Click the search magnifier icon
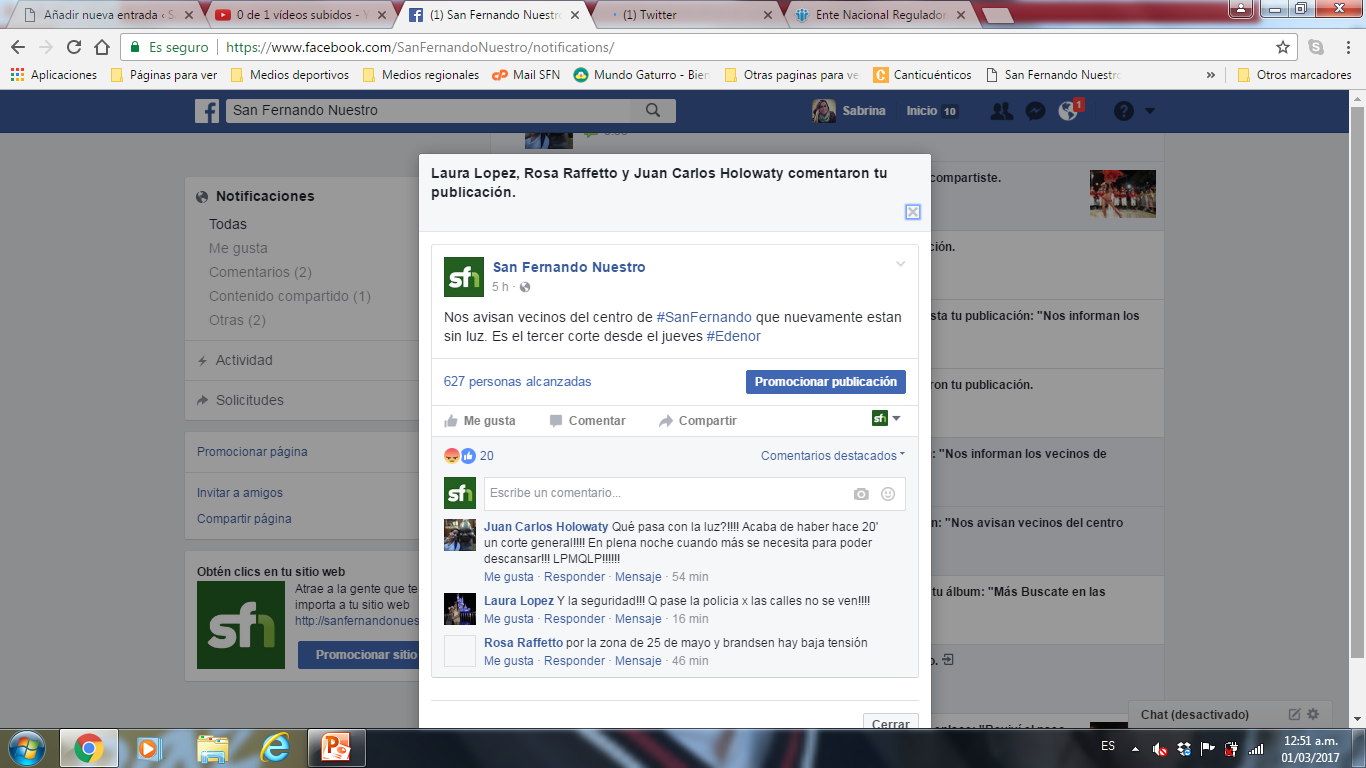 click(x=653, y=111)
